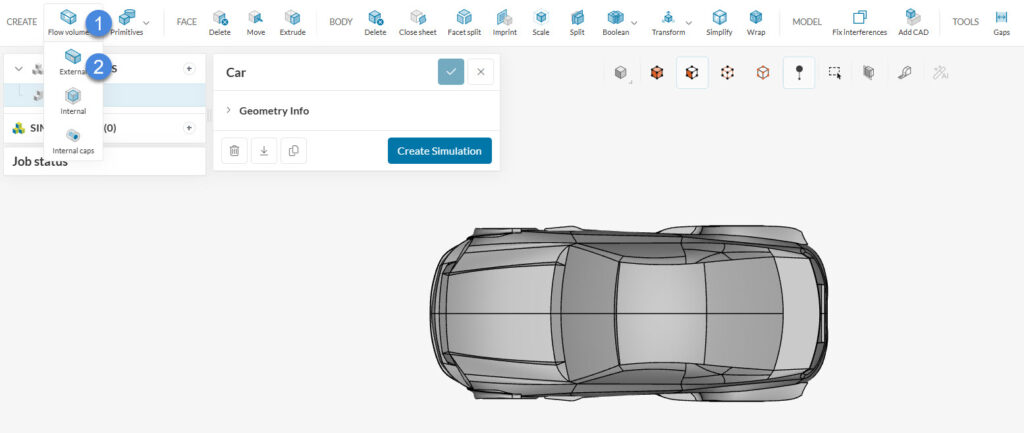Open the Gaps tool
The image size is (1024, 433).
1000,21
